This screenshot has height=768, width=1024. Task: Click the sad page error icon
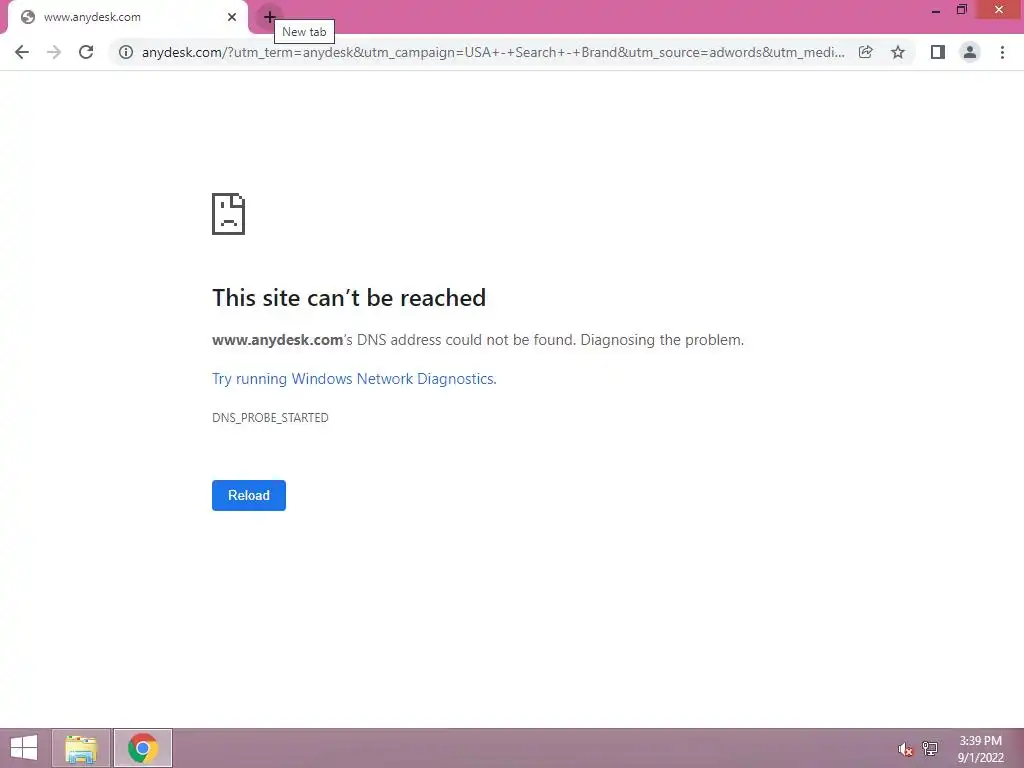(229, 214)
